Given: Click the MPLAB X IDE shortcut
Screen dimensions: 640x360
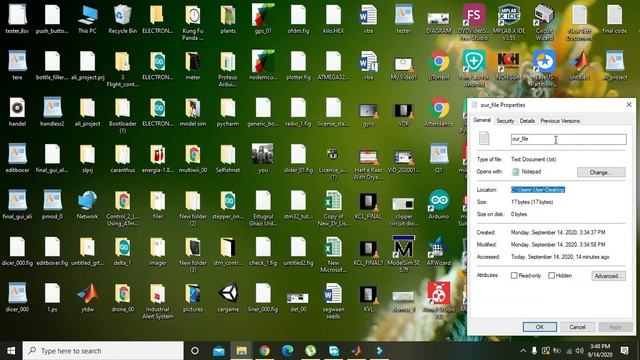Looking at the screenshot, I should tap(509, 22).
